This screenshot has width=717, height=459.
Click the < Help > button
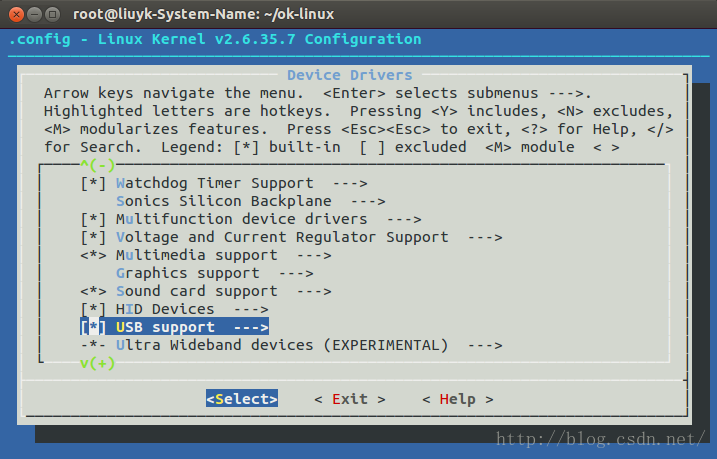coord(458,399)
